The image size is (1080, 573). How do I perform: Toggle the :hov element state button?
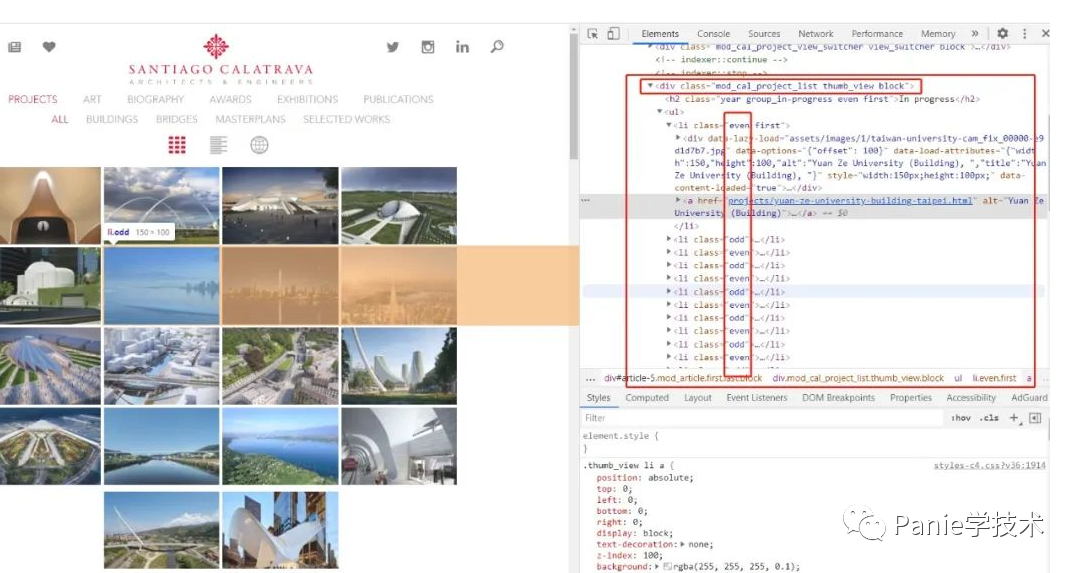point(961,418)
